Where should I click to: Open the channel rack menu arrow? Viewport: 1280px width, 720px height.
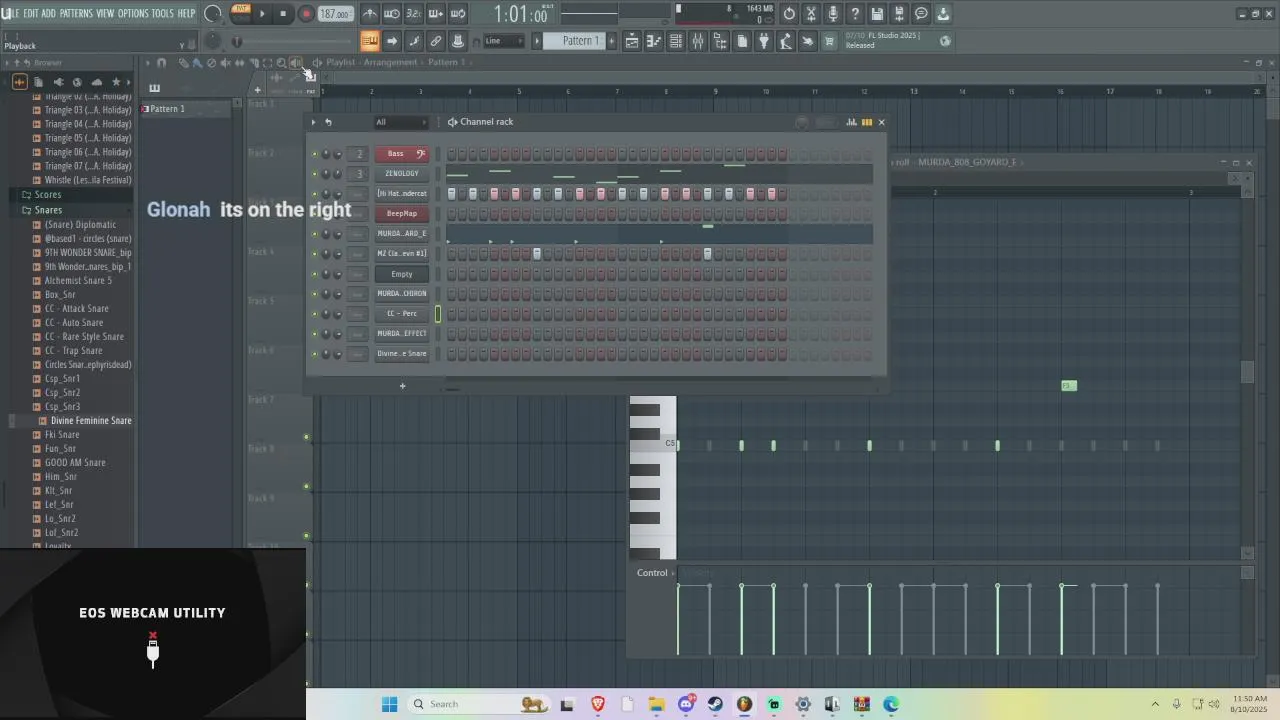coord(313,122)
